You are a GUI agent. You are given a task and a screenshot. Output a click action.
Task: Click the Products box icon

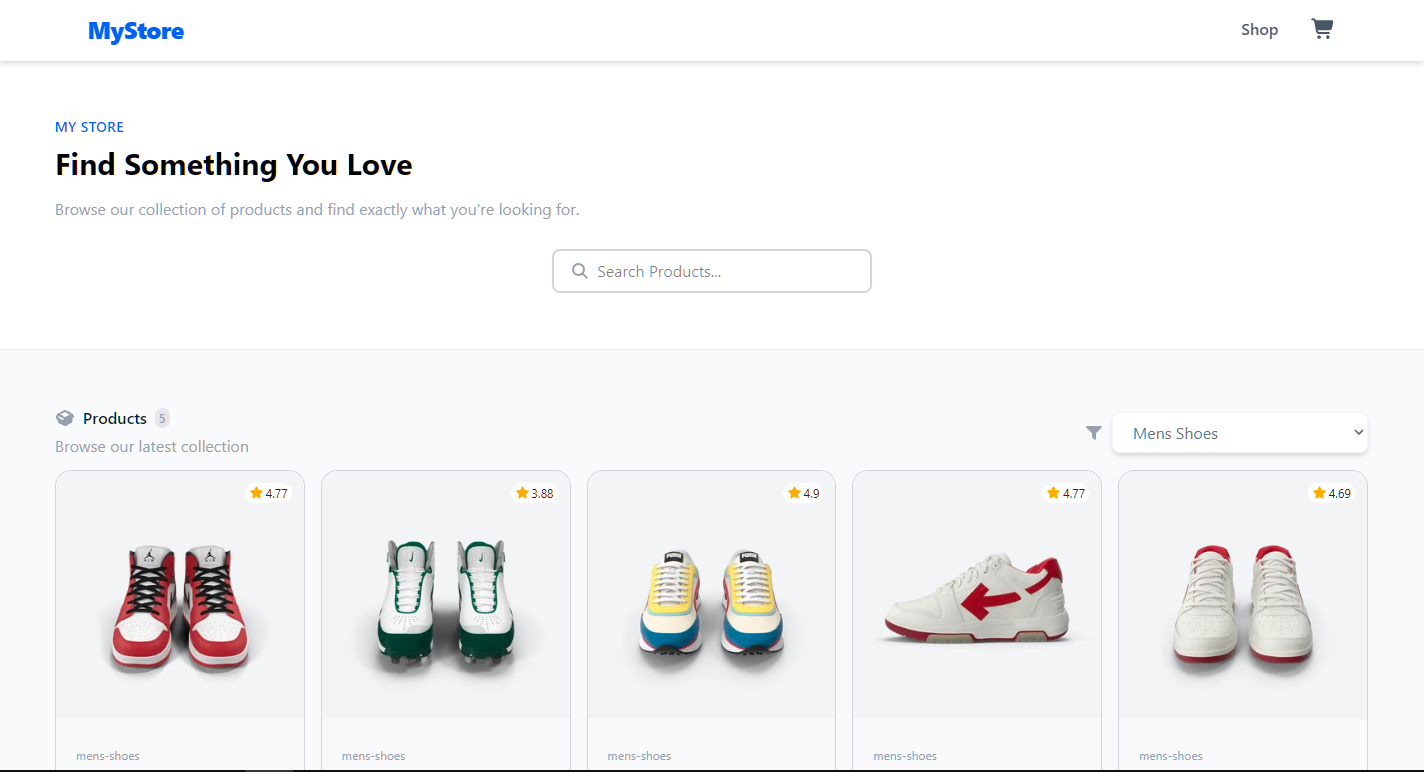click(x=65, y=418)
